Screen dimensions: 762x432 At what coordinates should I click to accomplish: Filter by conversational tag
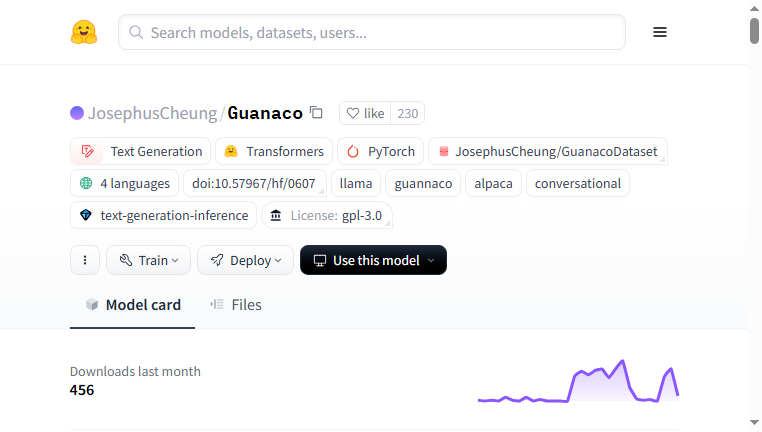pos(578,184)
